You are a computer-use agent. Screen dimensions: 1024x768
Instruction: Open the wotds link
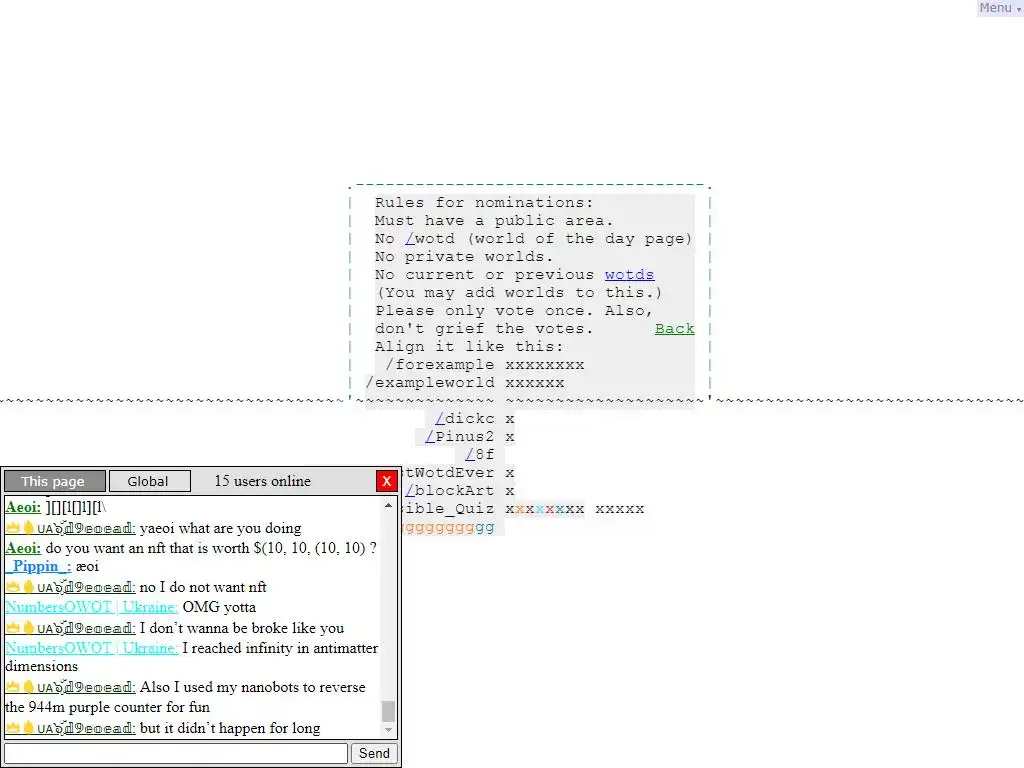pyautogui.click(x=630, y=274)
